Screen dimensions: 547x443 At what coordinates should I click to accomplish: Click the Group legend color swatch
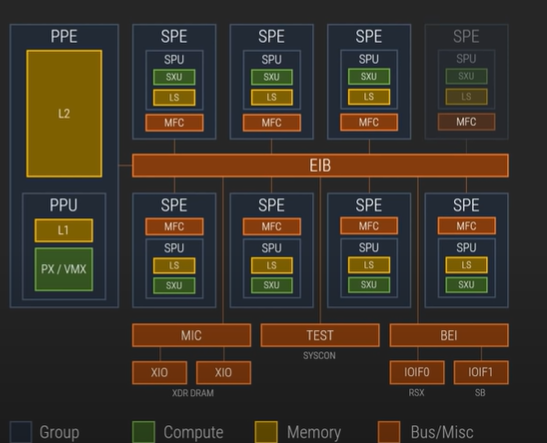point(21,432)
